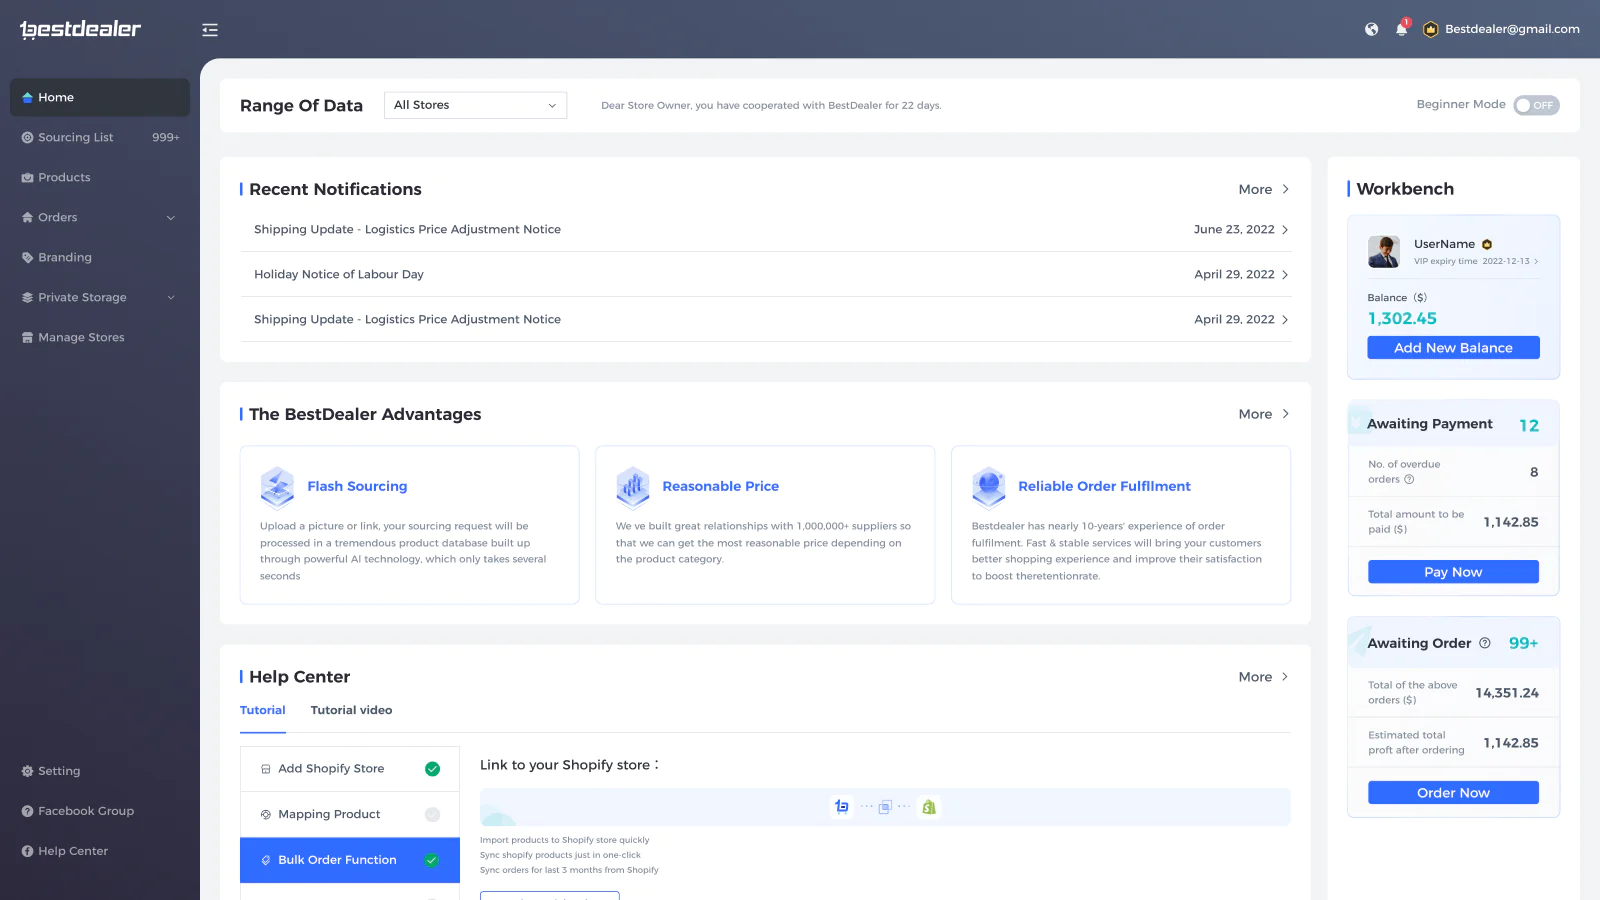Screen dimensions: 1600x900
Task: Click the VIP expiry time chevron
Action: [x=1536, y=261]
